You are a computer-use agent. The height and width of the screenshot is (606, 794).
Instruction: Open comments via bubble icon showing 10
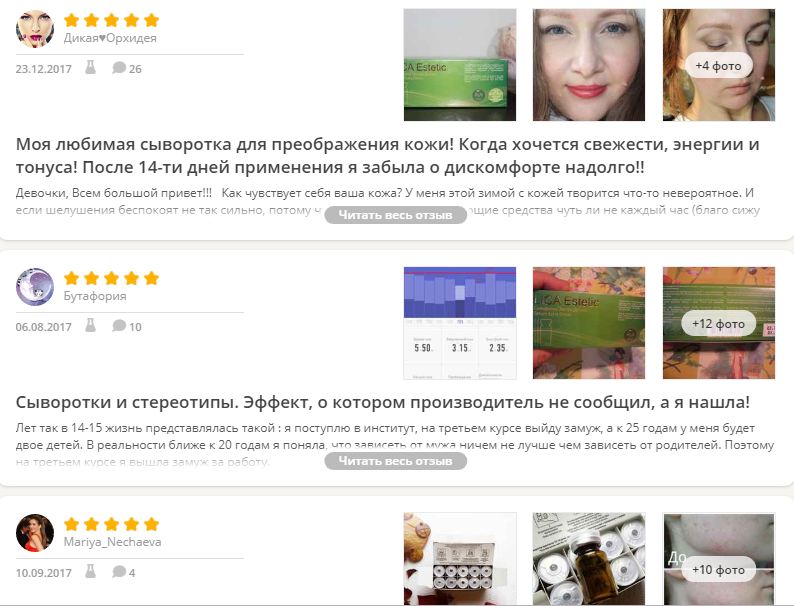coord(118,326)
